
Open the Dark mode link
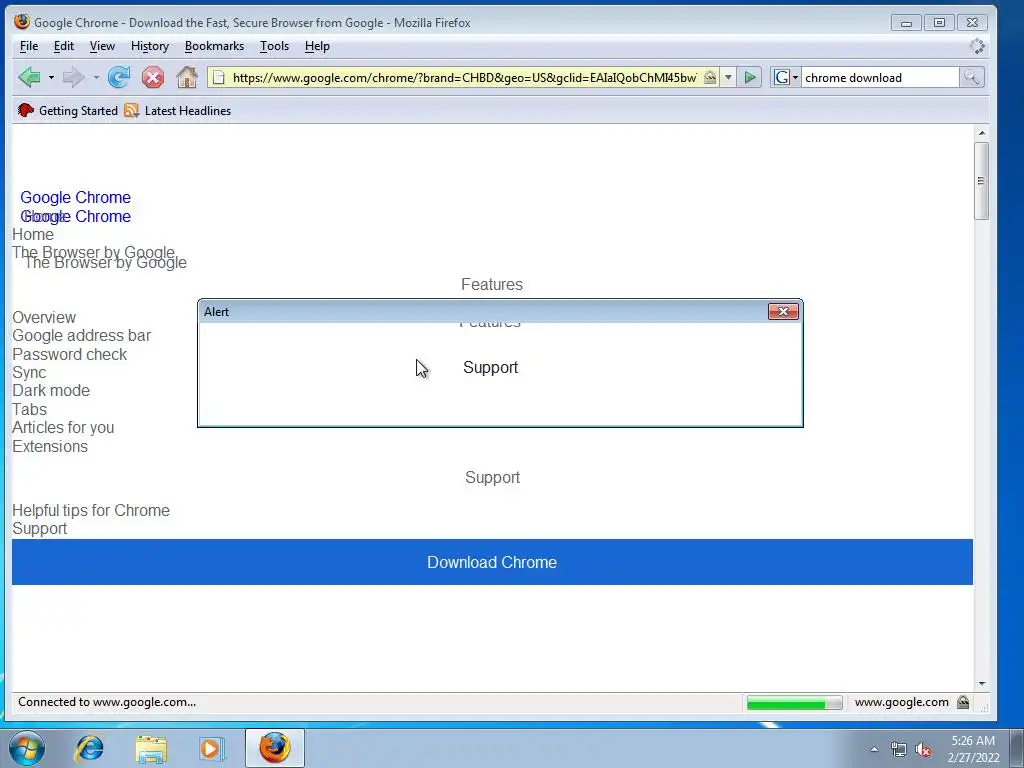51,391
